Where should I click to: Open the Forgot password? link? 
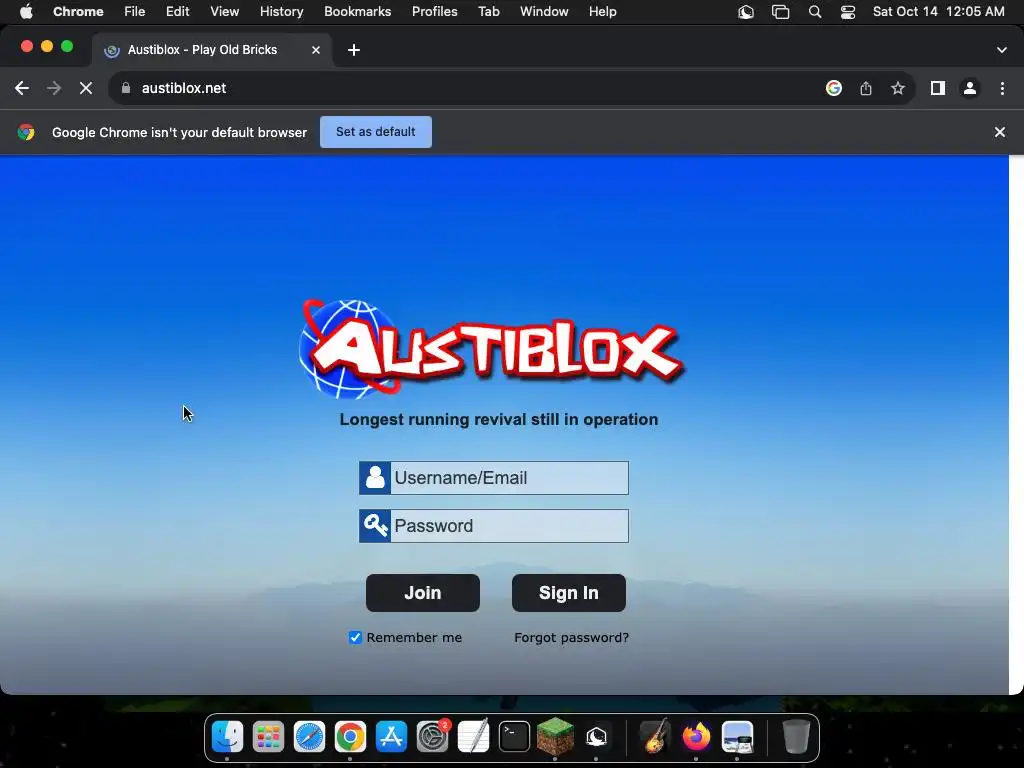[x=571, y=637]
